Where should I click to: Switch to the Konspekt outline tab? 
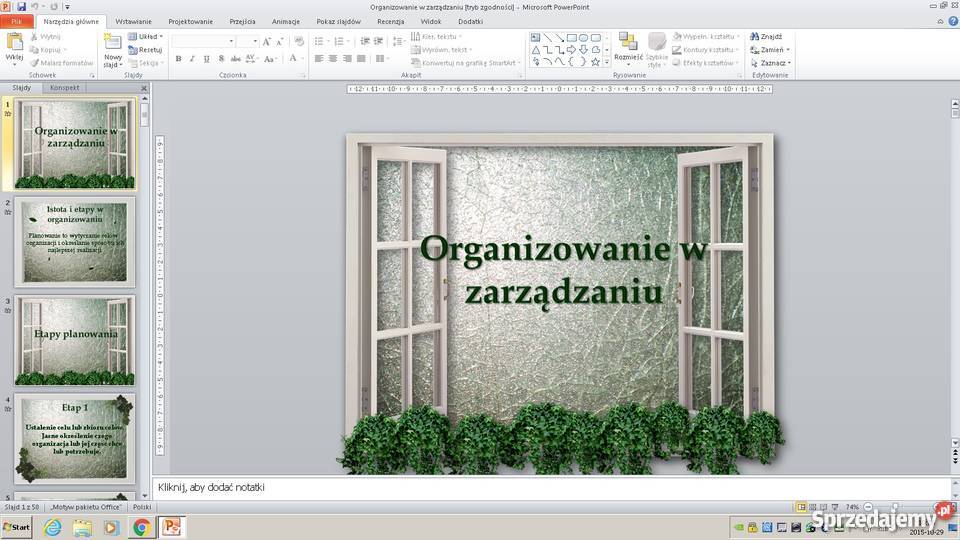65,87
